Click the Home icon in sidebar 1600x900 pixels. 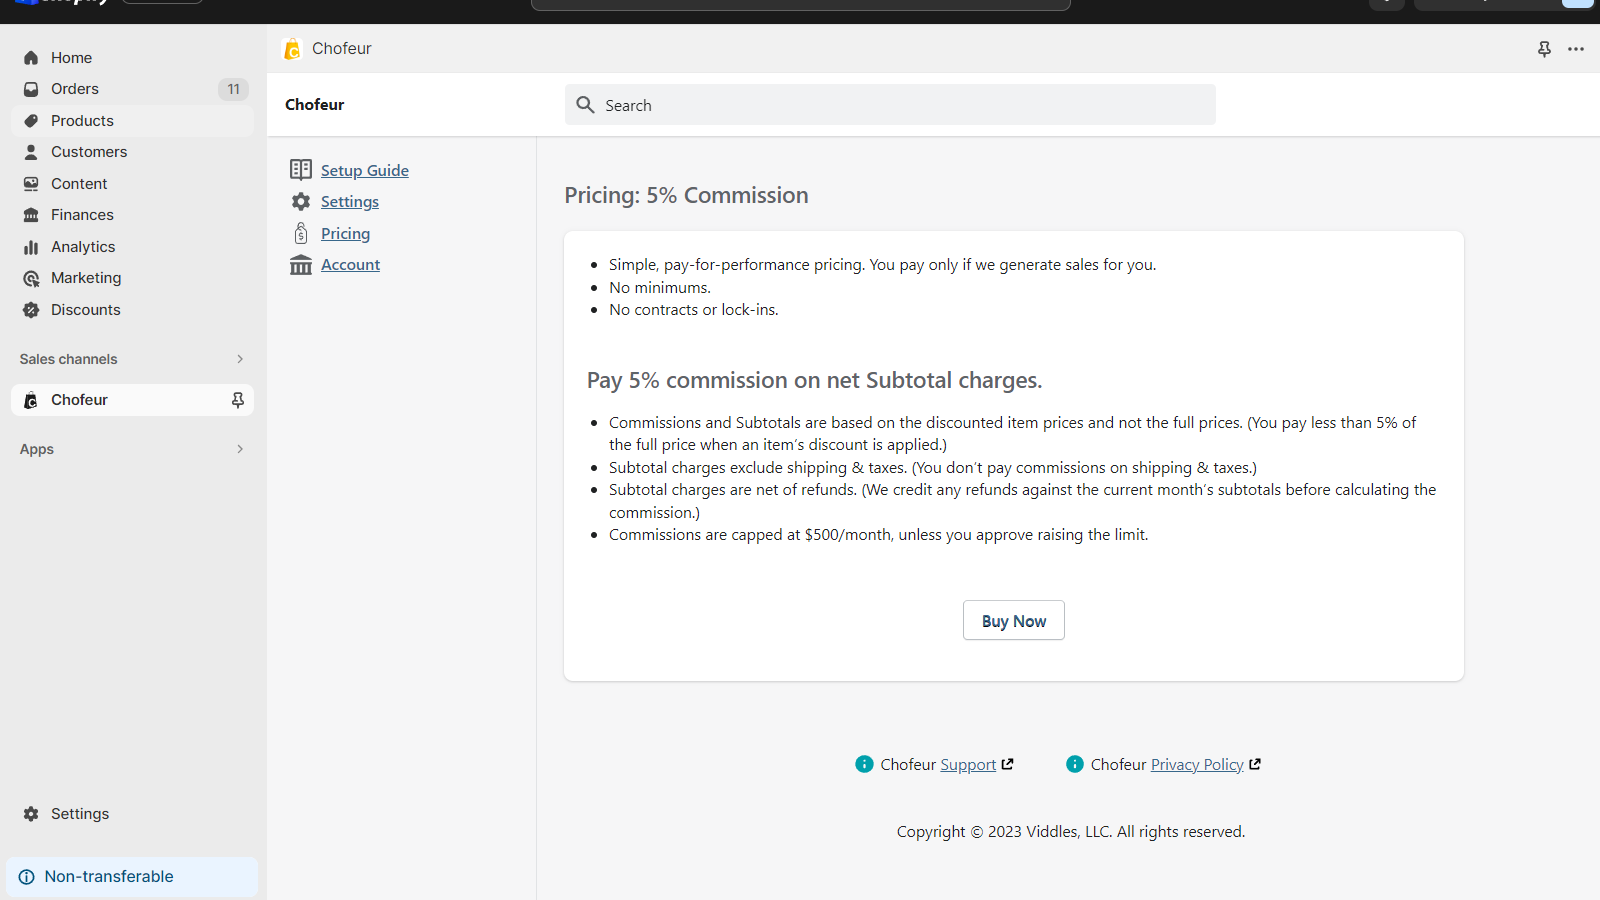point(31,58)
